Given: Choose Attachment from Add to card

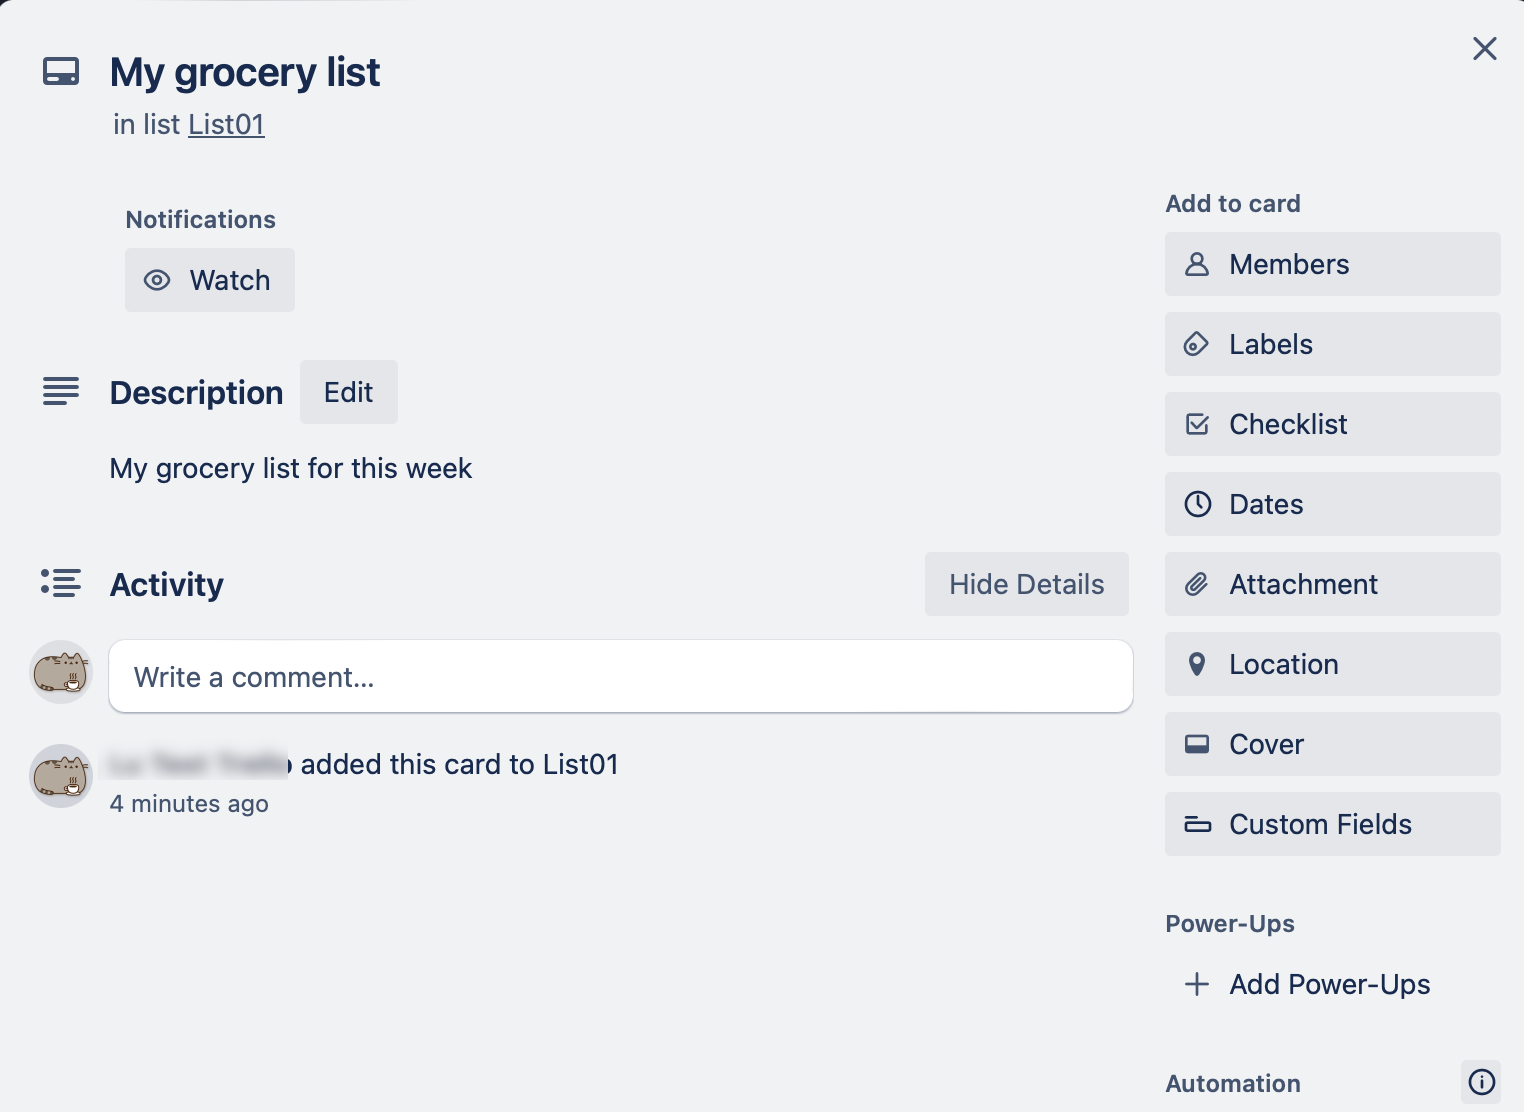Looking at the screenshot, I should [x=1332, y=584].
